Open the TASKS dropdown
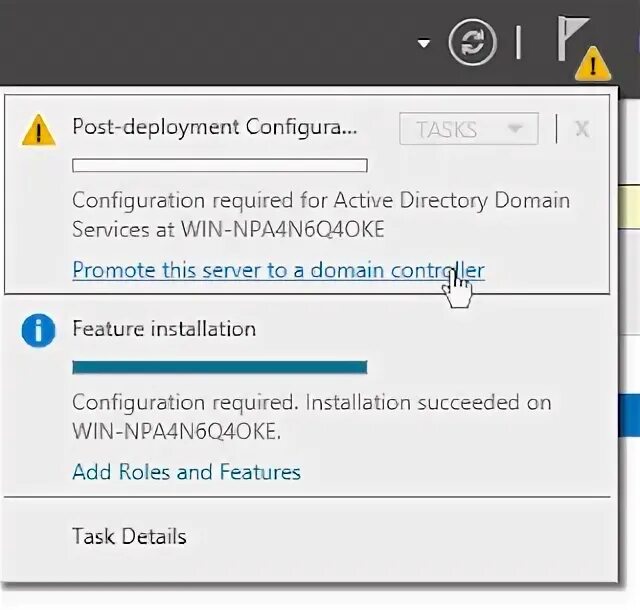This screenshot has width=640, height=610. [460, 129]
